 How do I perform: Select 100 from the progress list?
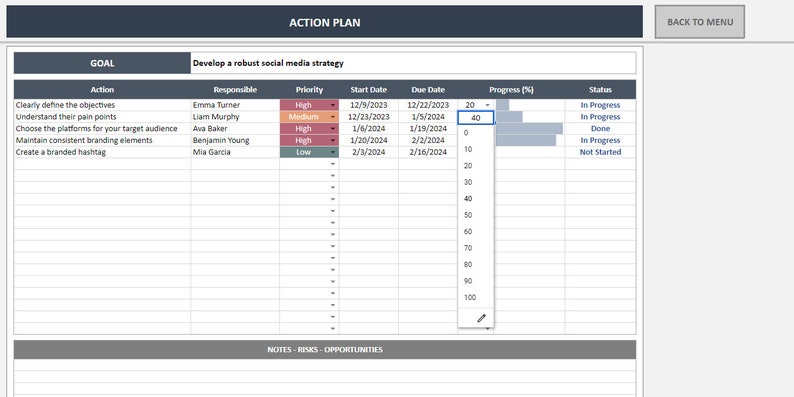coord(470,297)
